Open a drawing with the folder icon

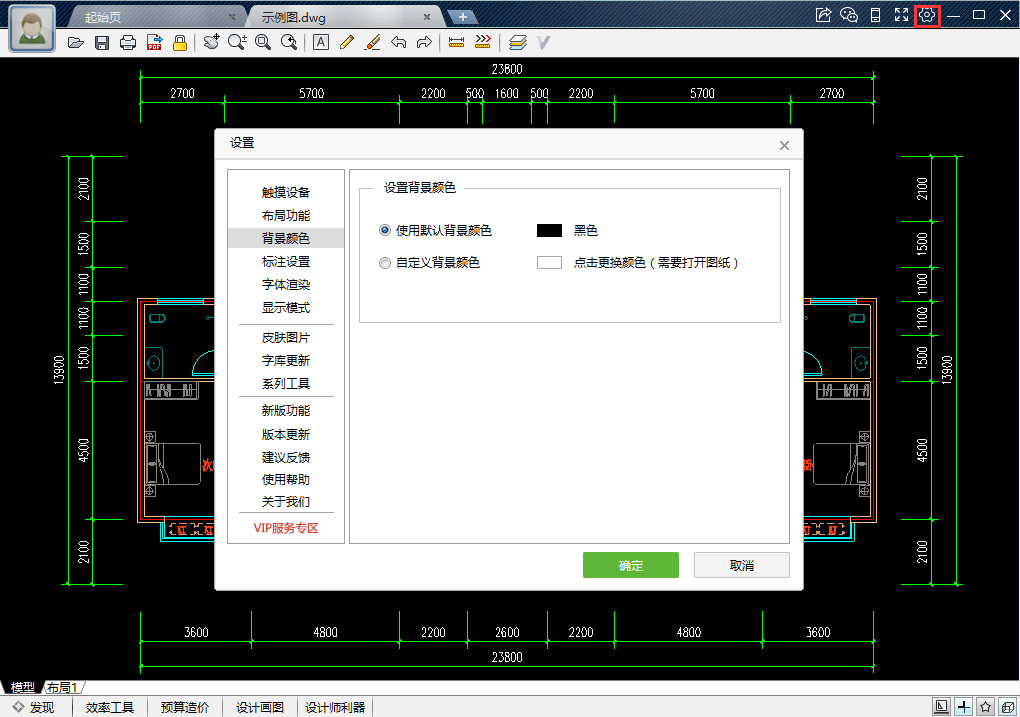click(x=76, y=43)
